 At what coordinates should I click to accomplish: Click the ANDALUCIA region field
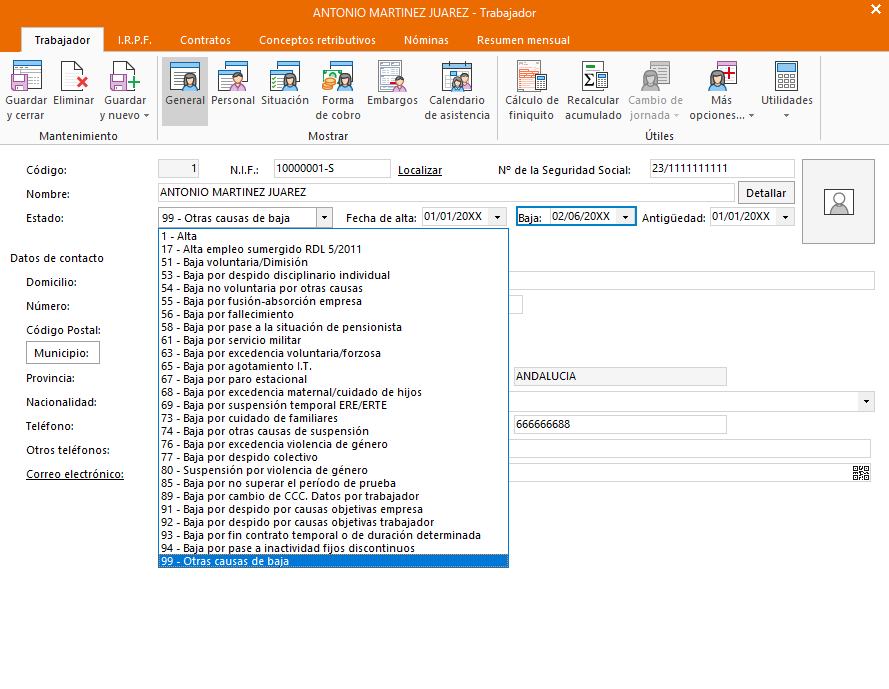click(x=620, y=377)
